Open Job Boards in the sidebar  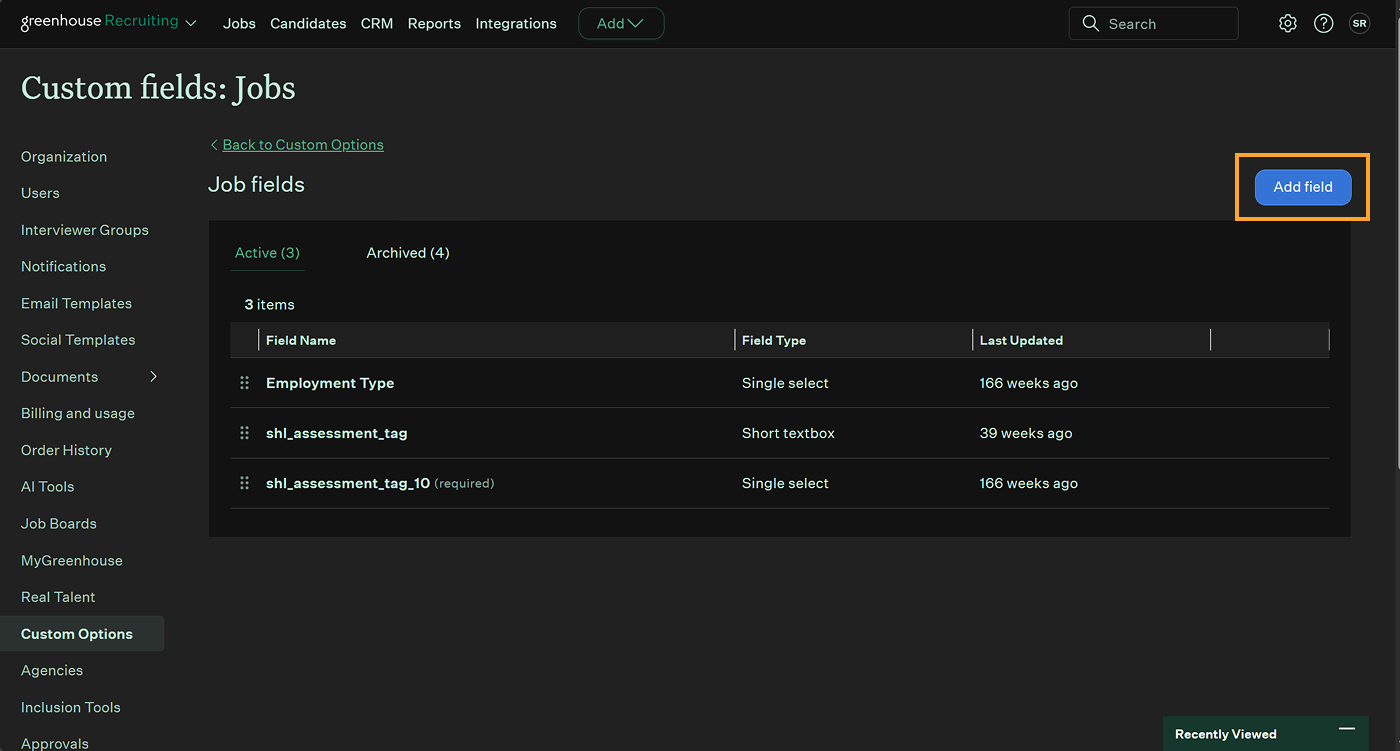click(59, 523)
